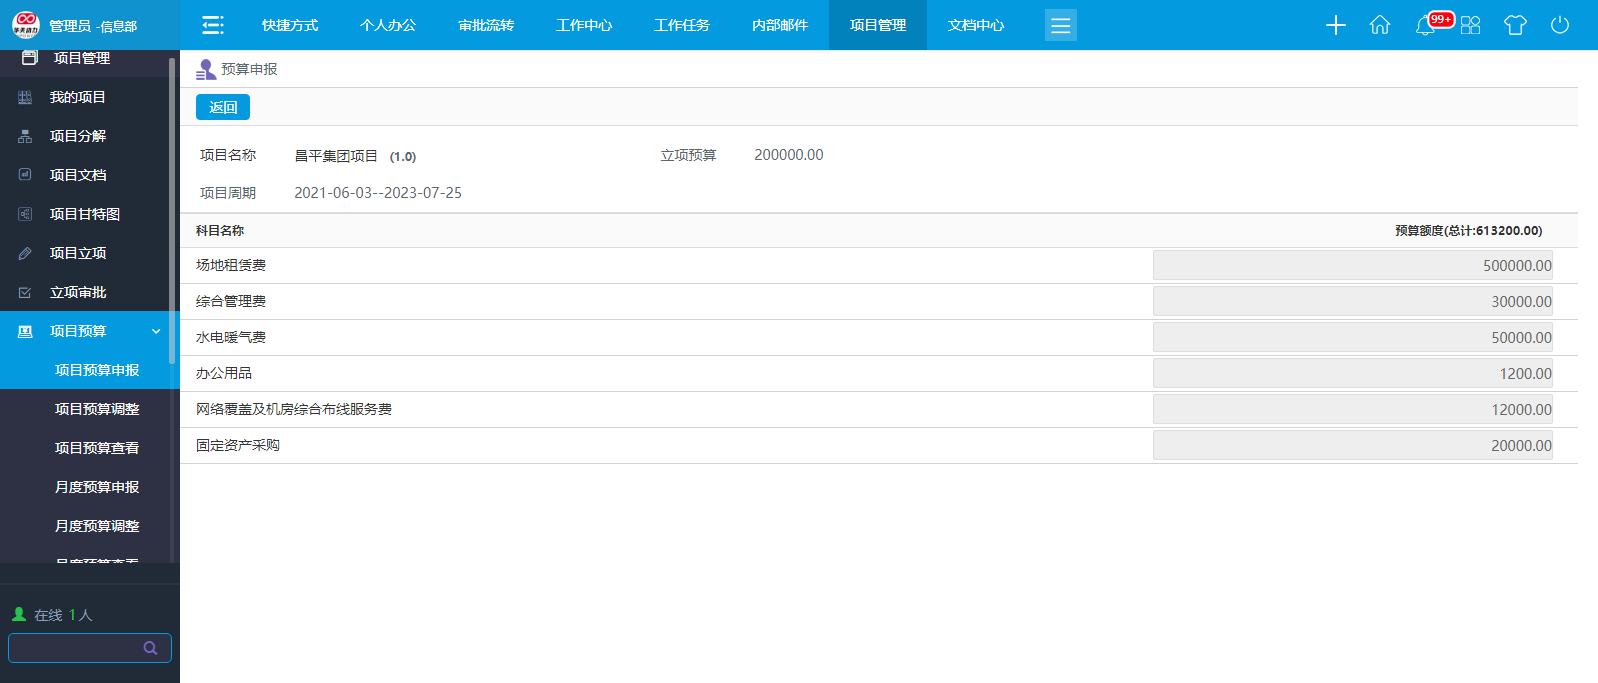Open the 审批流转 top menu

pyautogui.click(x=486, y=25)
